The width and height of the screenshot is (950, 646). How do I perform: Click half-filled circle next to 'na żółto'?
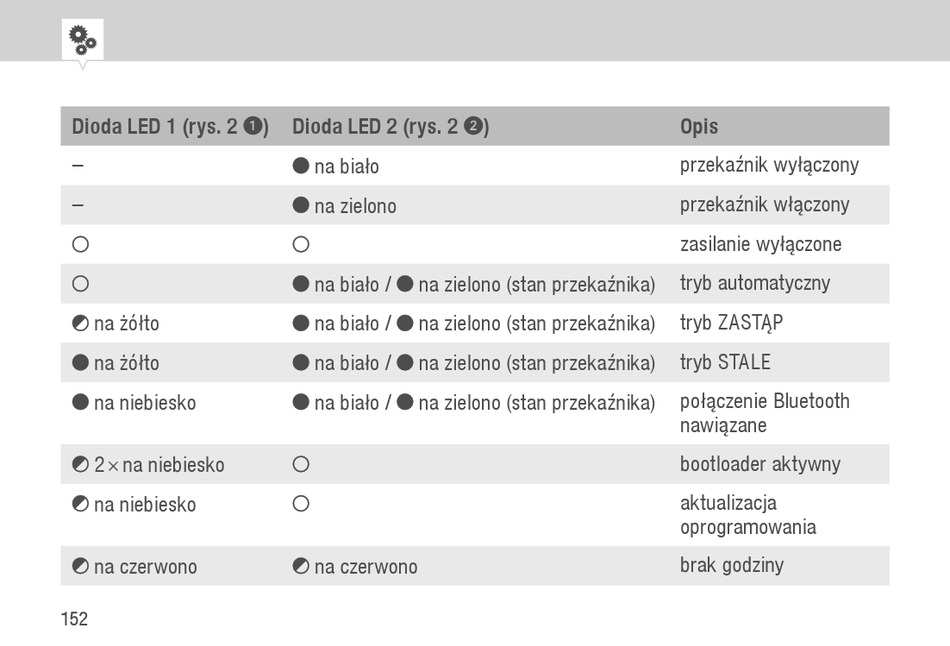pyautogui.click(x=80, y=323)
